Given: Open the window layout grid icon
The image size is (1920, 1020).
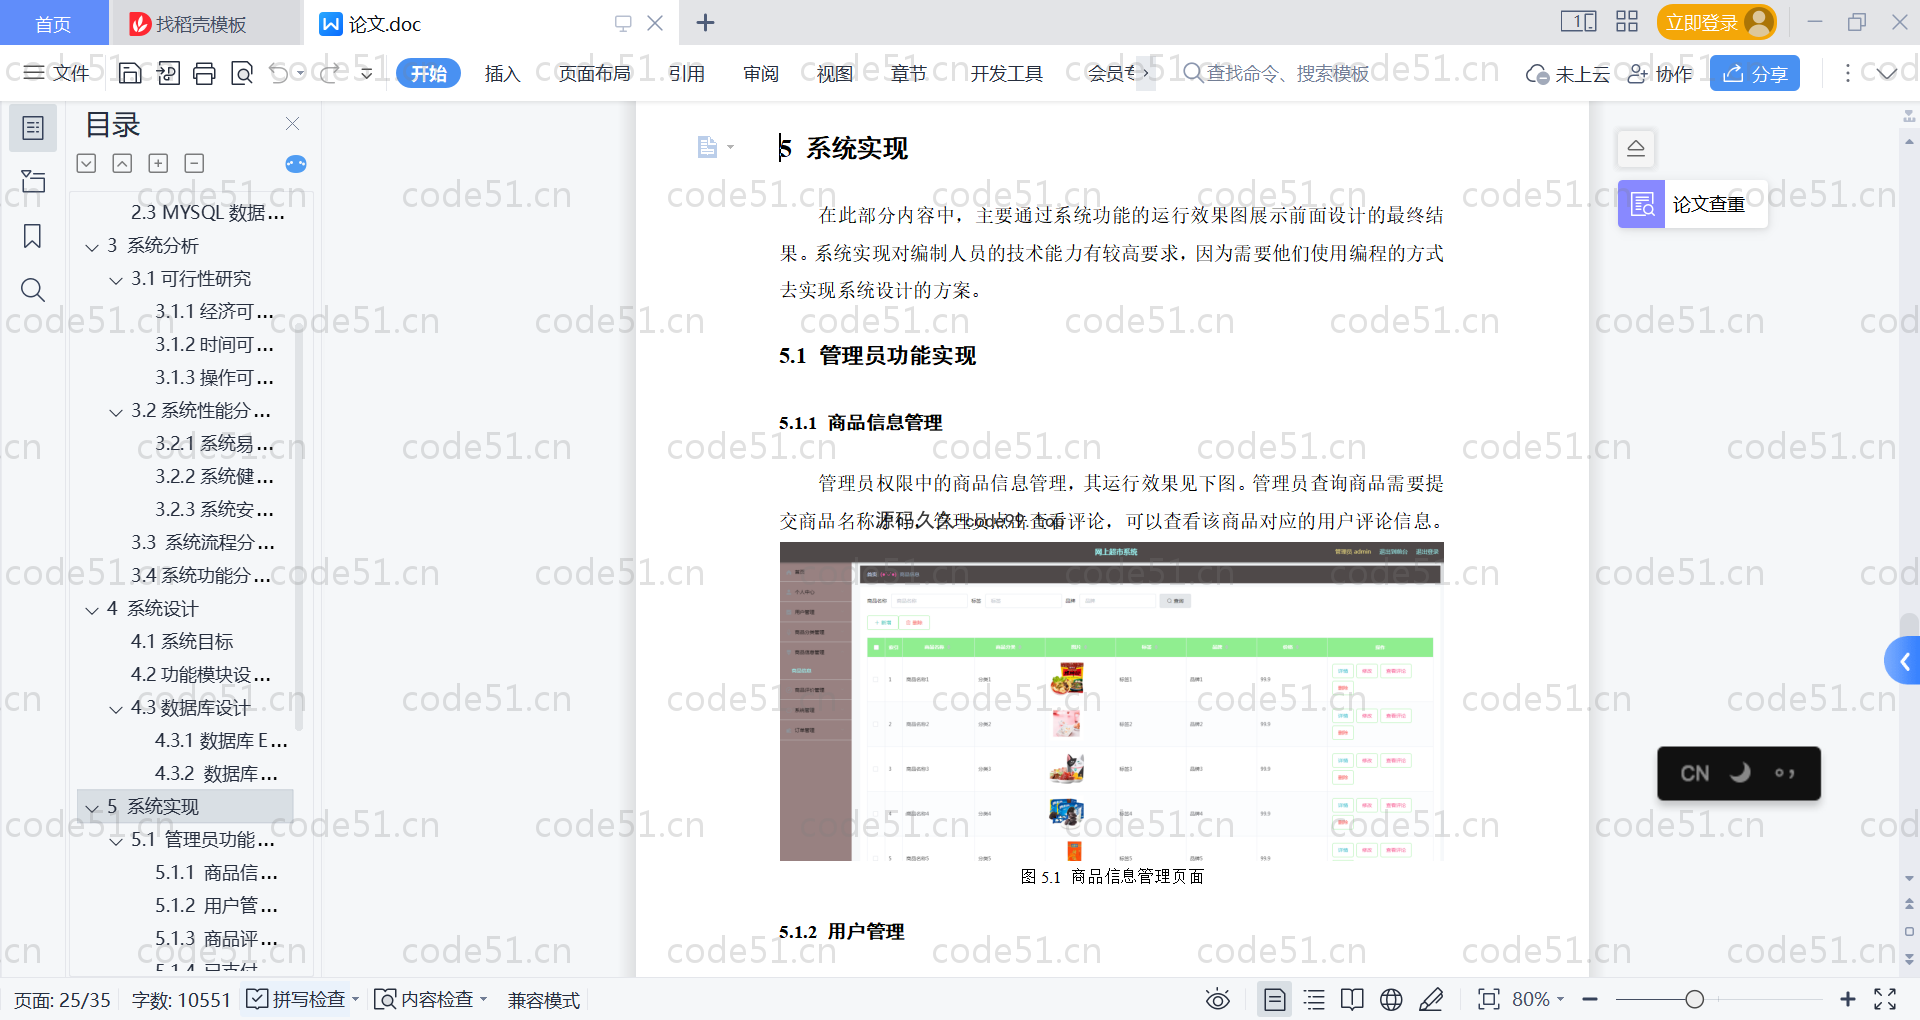Looking at the screenshot, I should (1627, 21).
